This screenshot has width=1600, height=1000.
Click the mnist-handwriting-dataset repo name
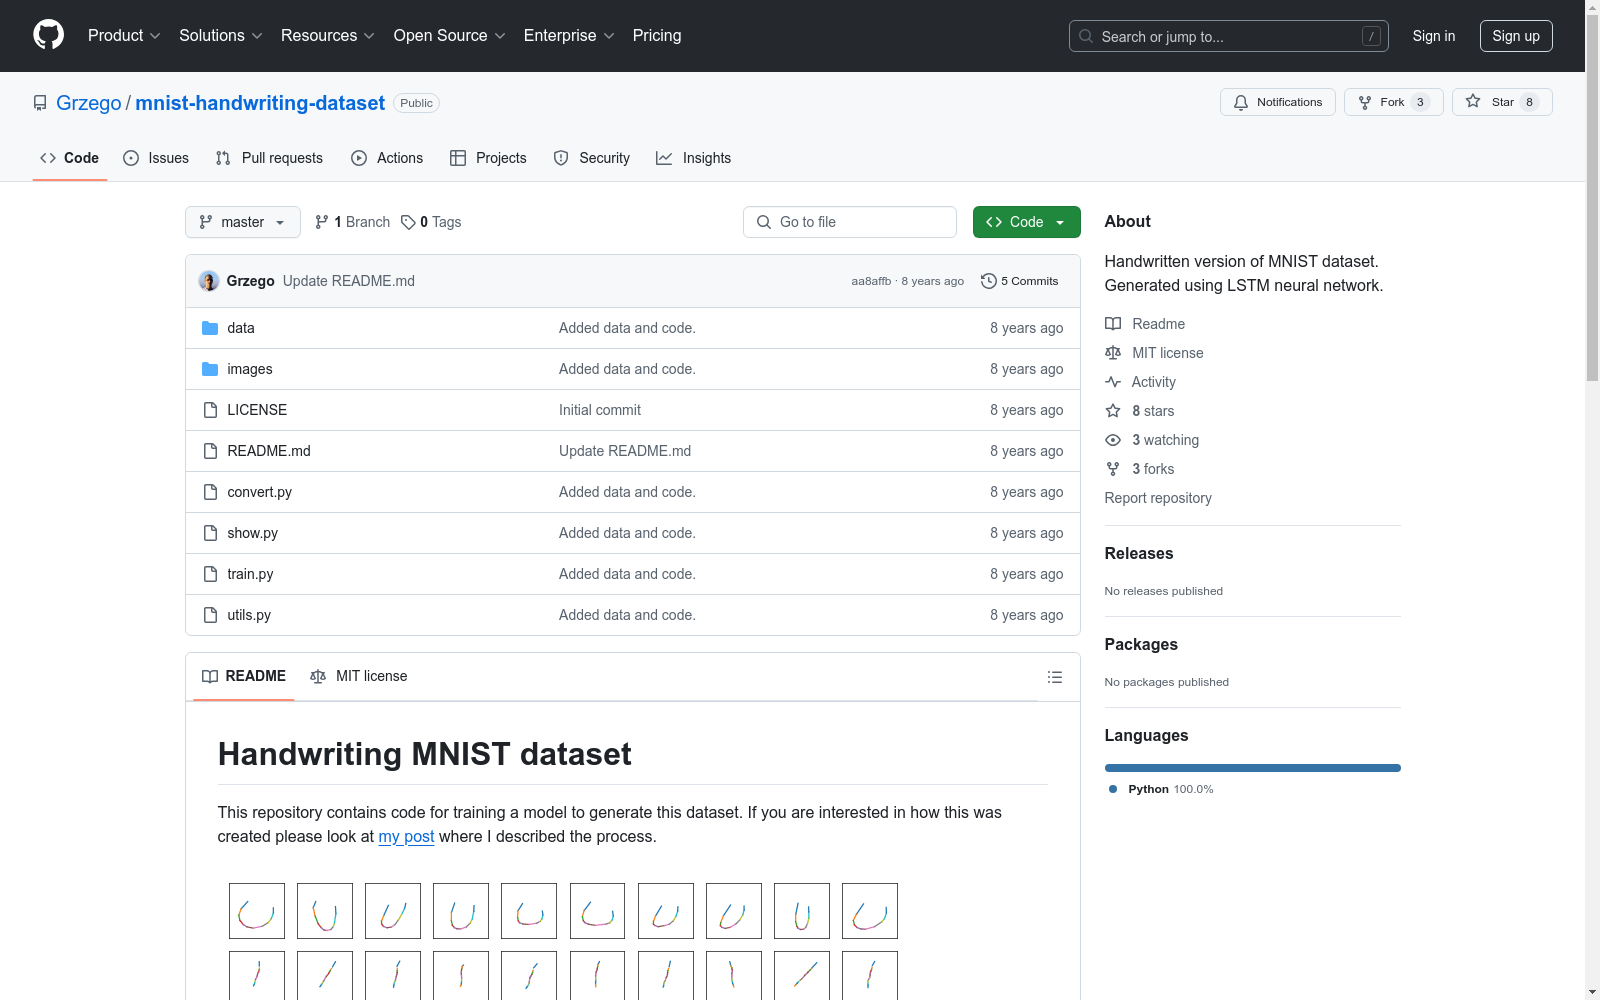click(x=260, y=103)
